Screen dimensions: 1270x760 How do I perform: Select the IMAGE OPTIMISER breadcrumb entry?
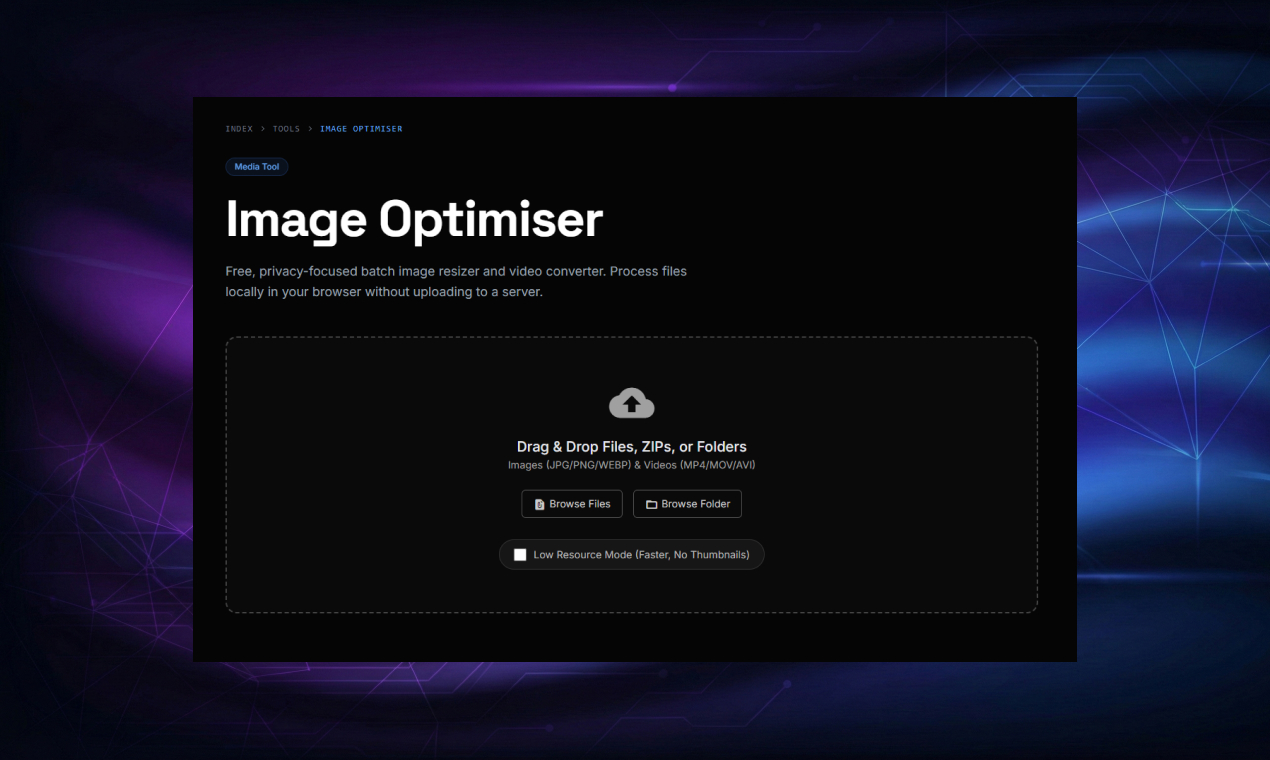coord(361,128)
